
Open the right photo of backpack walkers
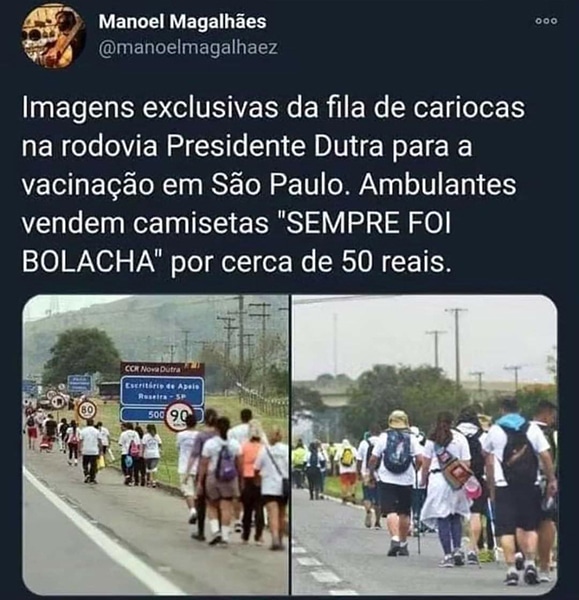[425, 445]
